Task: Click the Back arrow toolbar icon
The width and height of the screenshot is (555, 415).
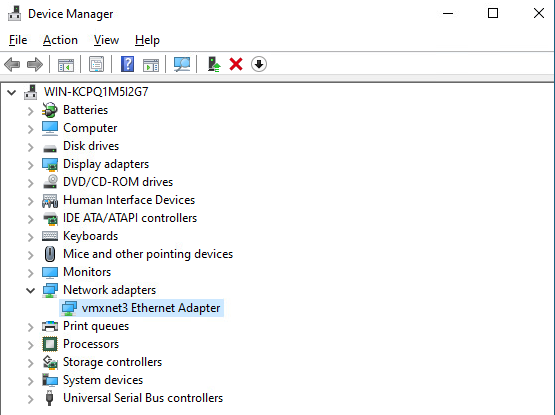Action: click(x=12, y=64)
